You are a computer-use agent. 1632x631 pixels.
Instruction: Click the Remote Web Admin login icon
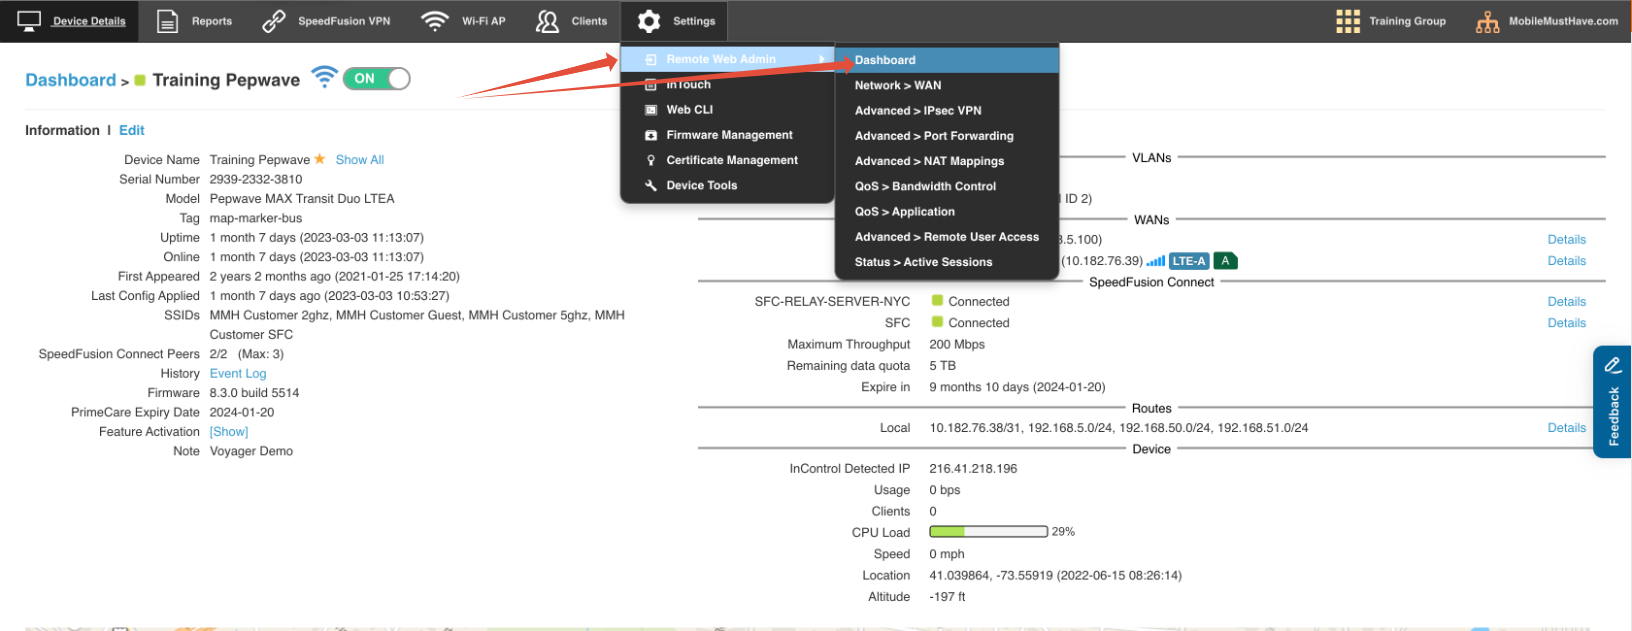pyautogui.click(x=651, y=59)
